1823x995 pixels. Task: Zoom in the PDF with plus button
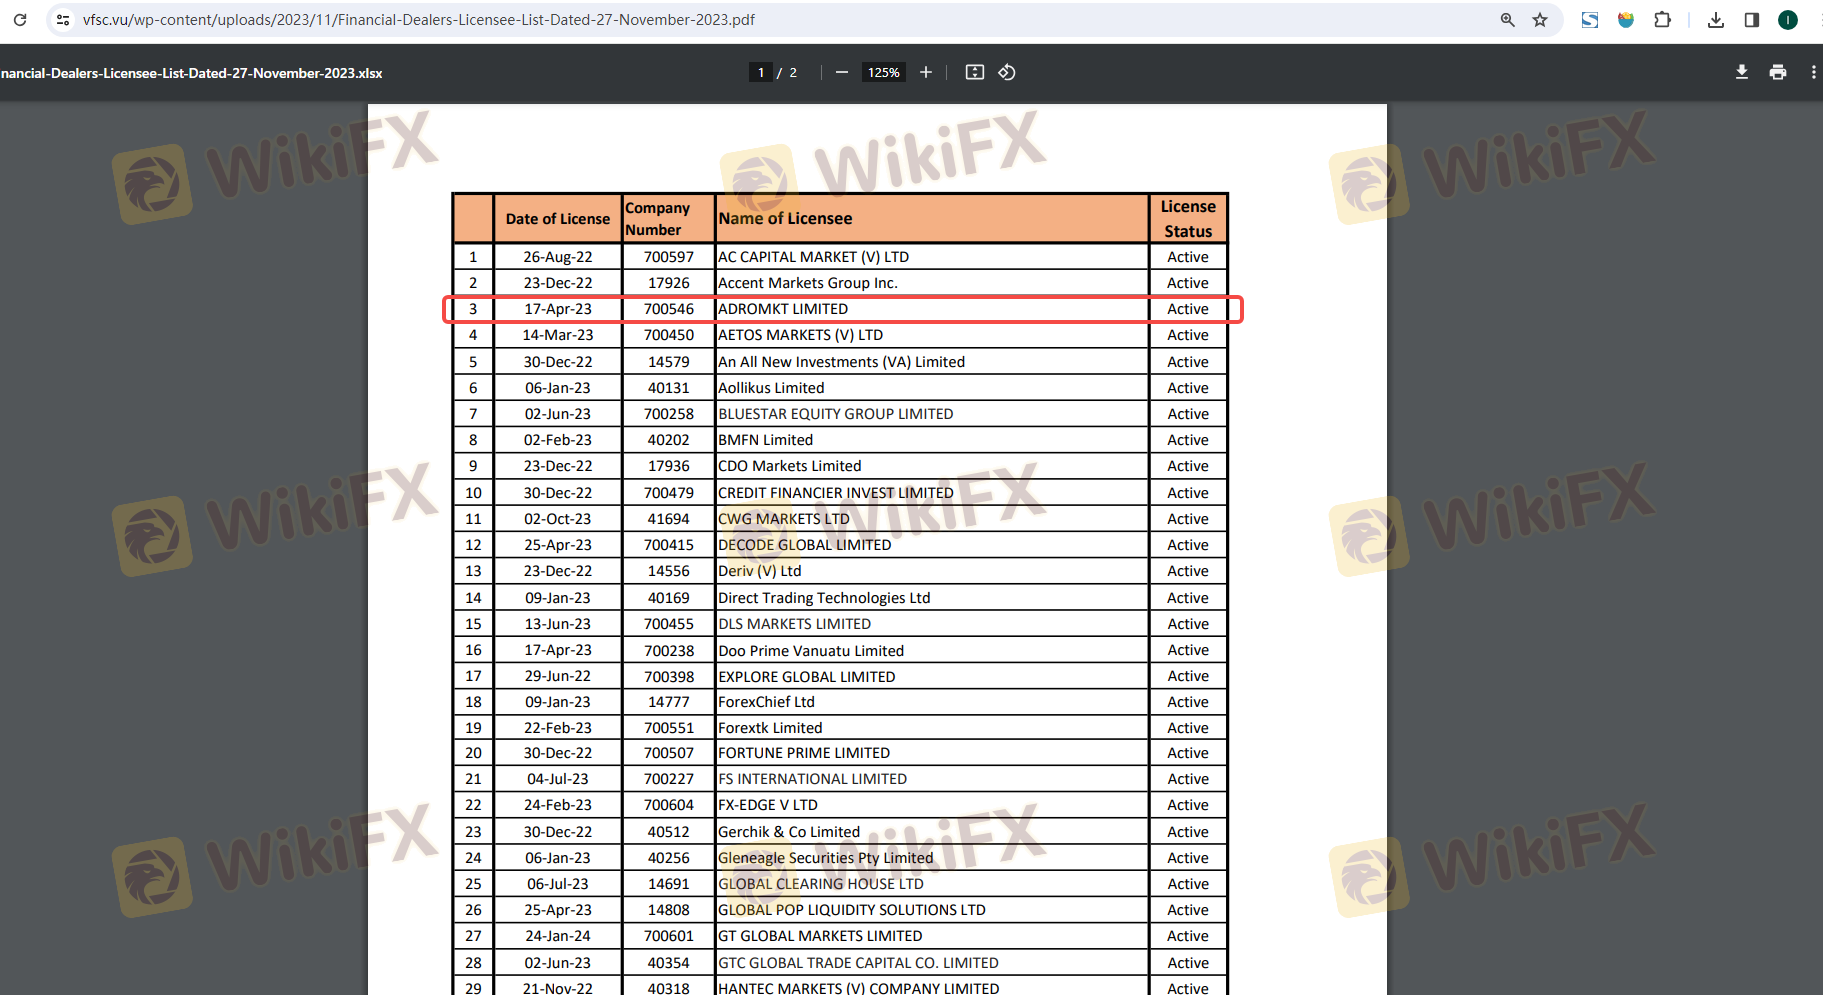[926, 72]
